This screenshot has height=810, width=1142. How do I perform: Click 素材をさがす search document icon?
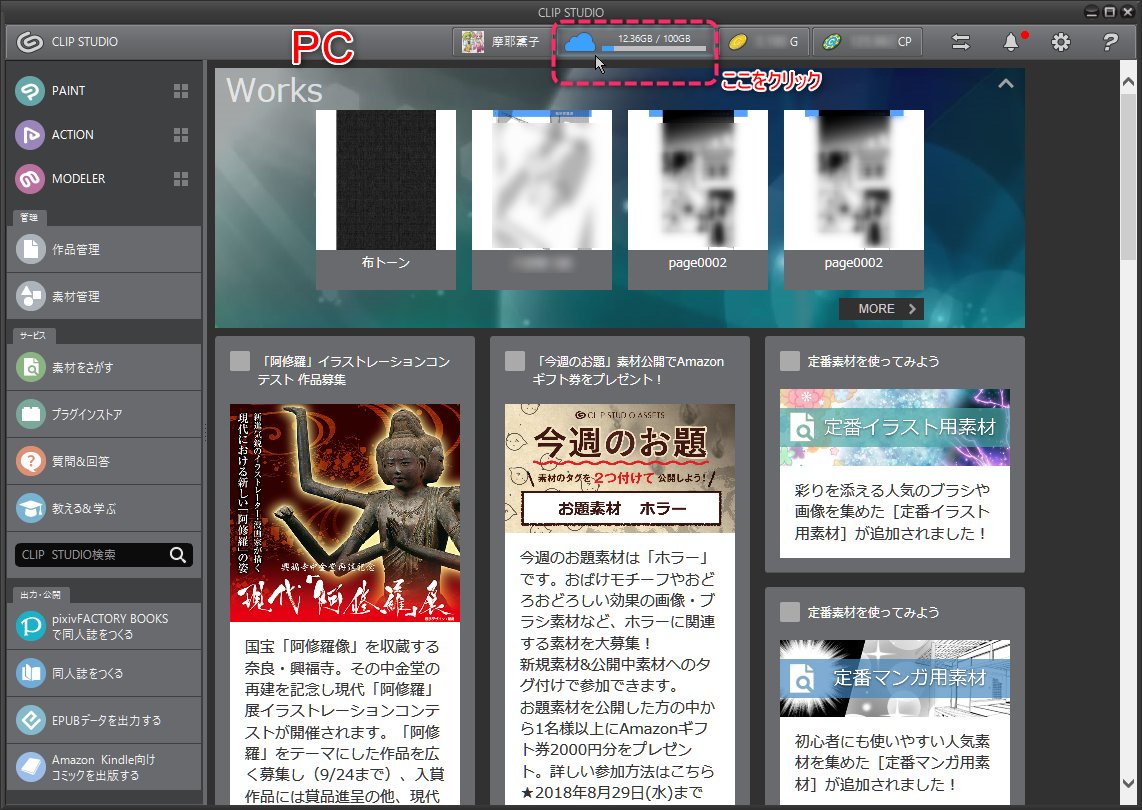click(31, 367)
